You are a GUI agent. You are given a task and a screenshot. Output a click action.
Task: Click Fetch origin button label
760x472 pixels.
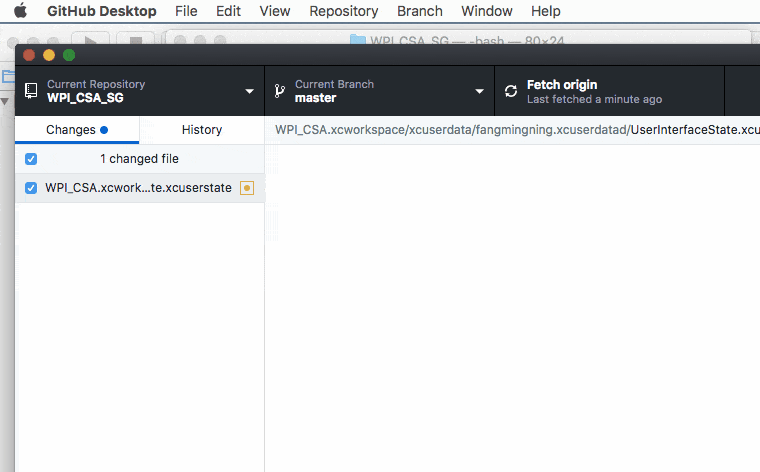562,85
